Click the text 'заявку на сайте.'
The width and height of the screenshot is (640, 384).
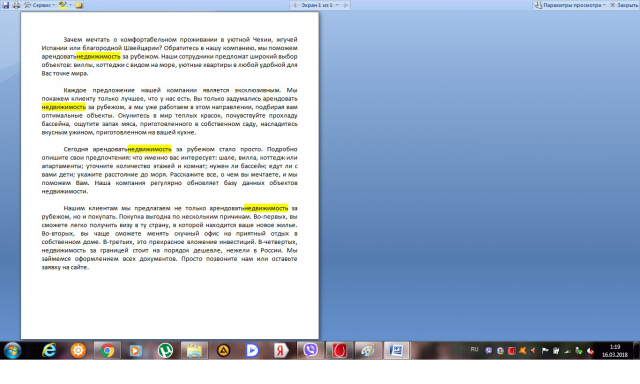[x=65, y=267]
